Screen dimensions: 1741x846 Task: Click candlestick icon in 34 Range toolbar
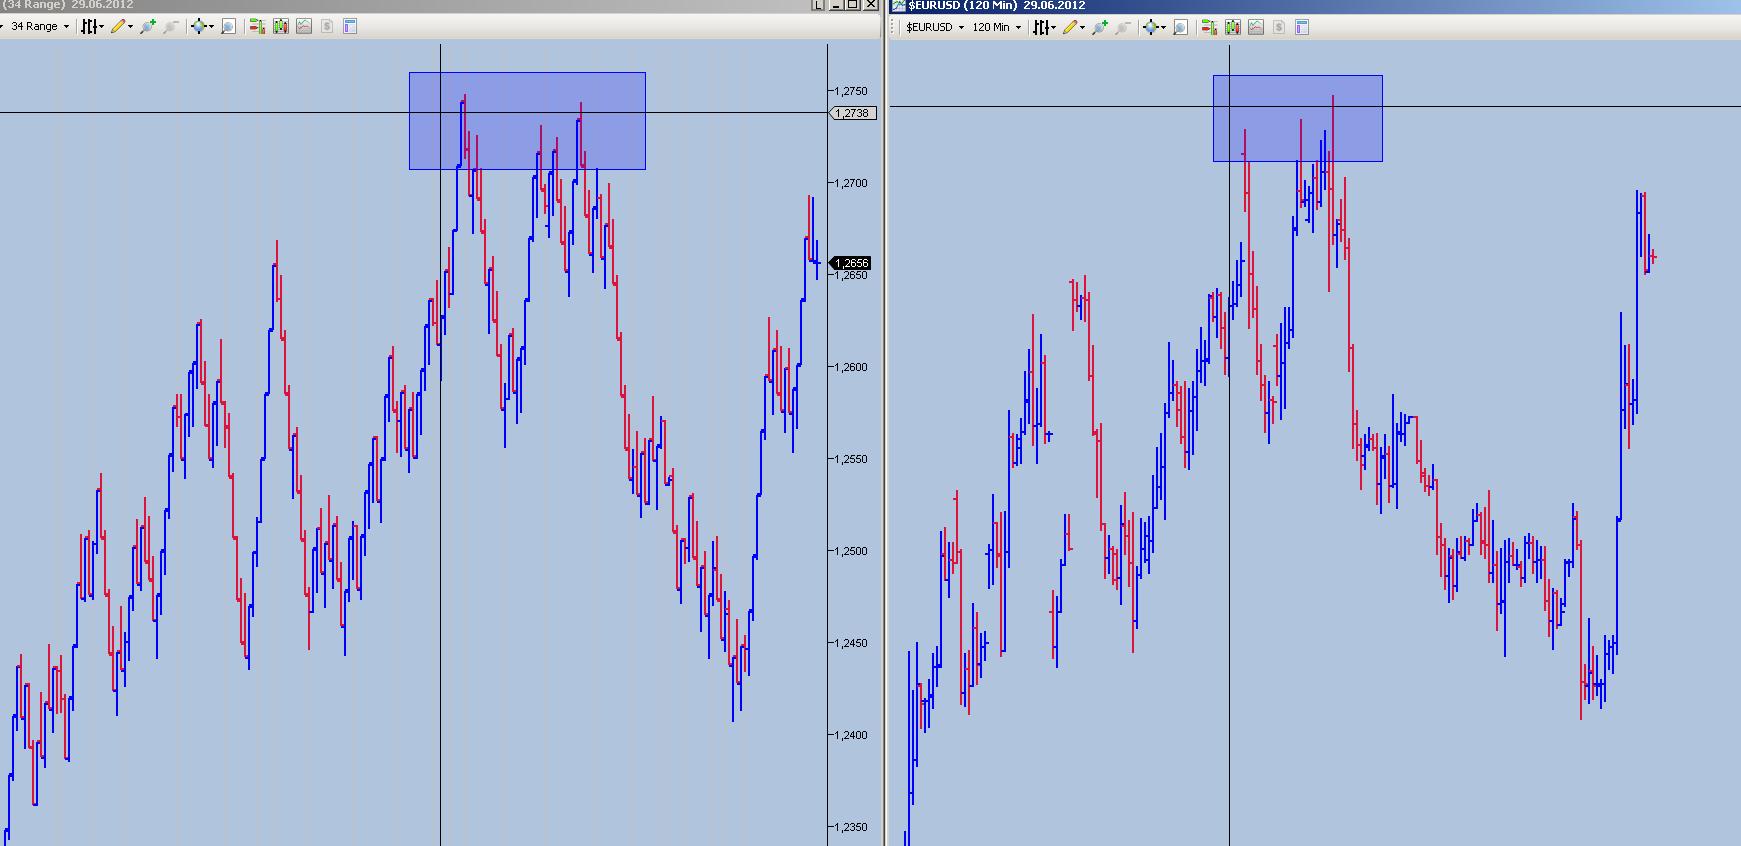coord(281,27)
